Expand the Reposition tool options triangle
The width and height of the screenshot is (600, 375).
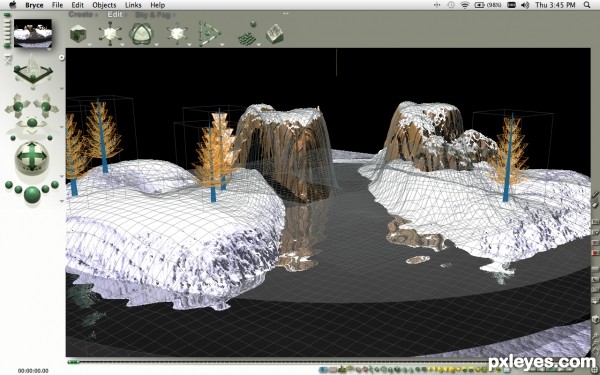point(189,44)
